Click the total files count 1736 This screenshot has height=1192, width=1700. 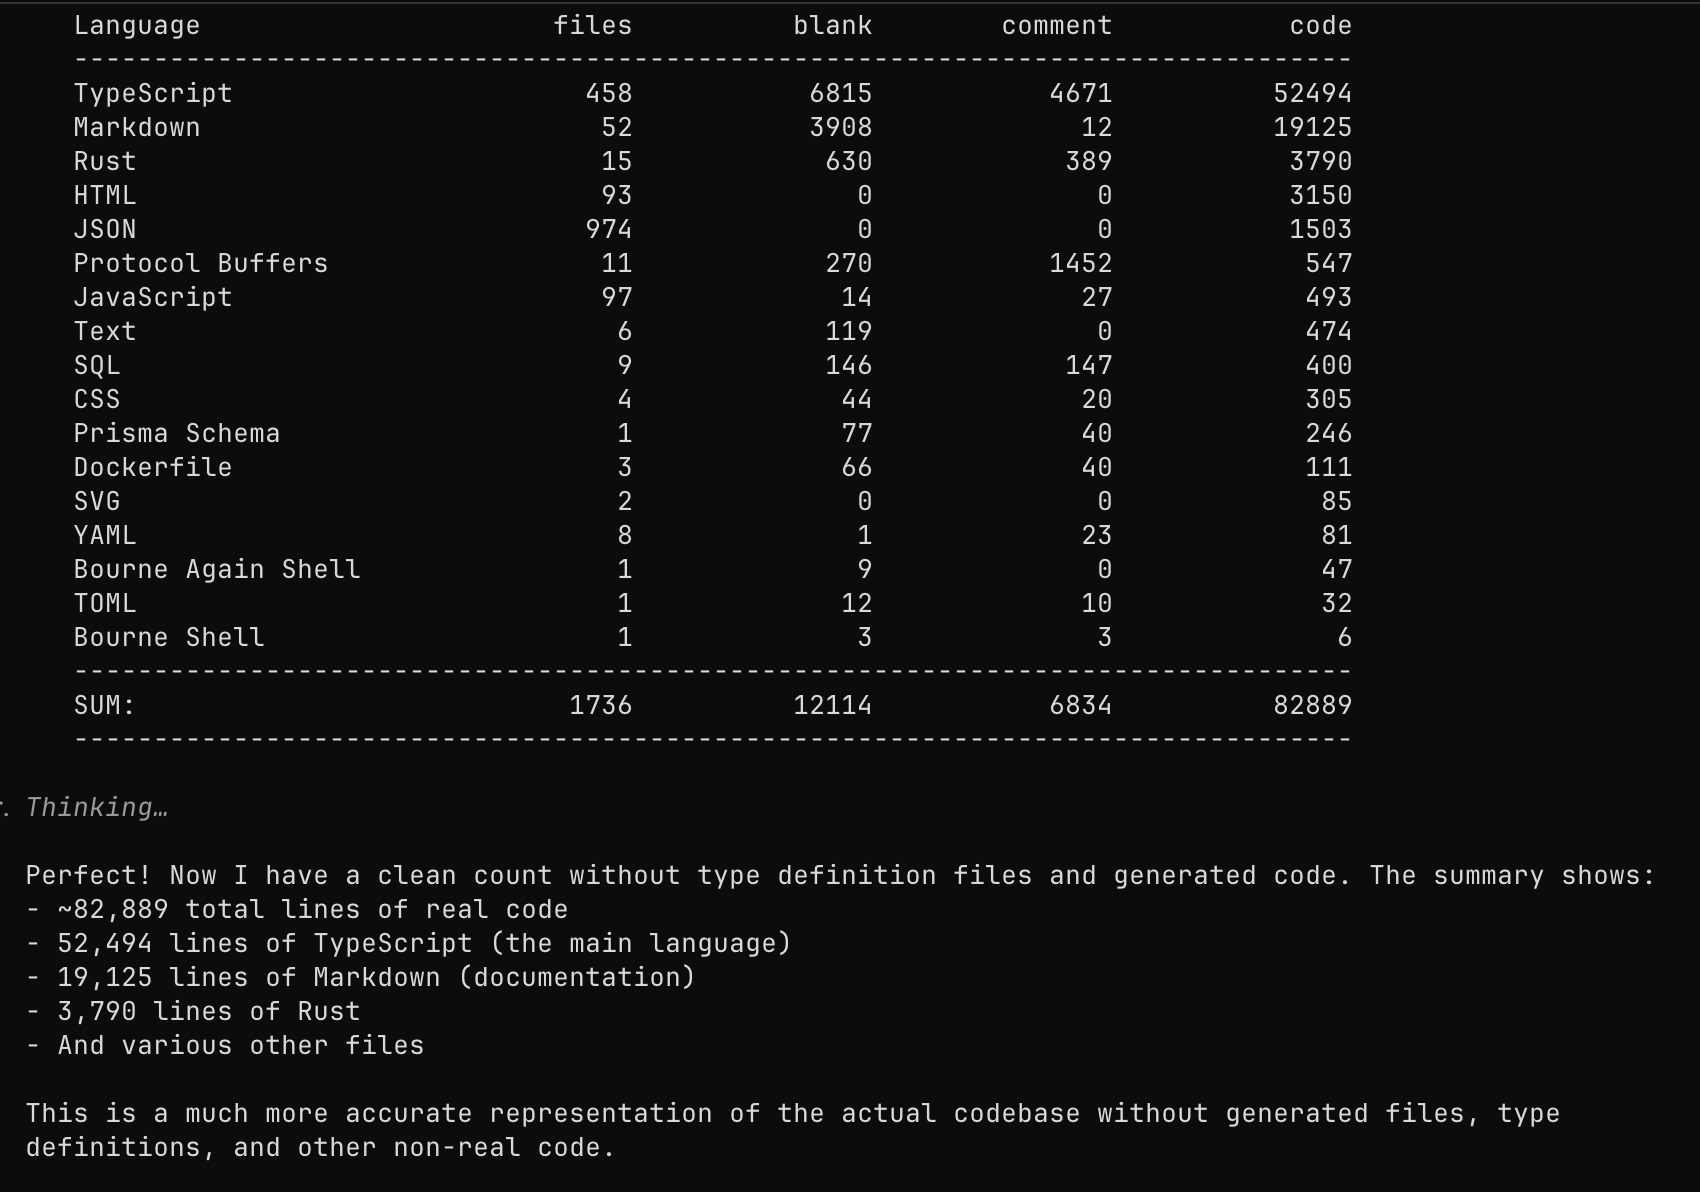tap(600, 706)
